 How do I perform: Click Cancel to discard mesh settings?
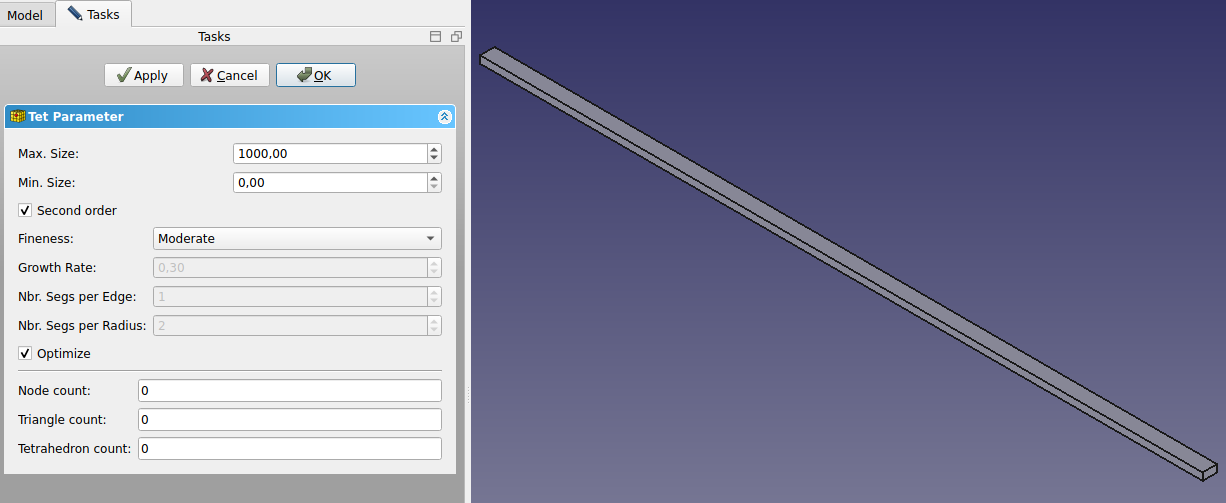(x=230, y=75)
